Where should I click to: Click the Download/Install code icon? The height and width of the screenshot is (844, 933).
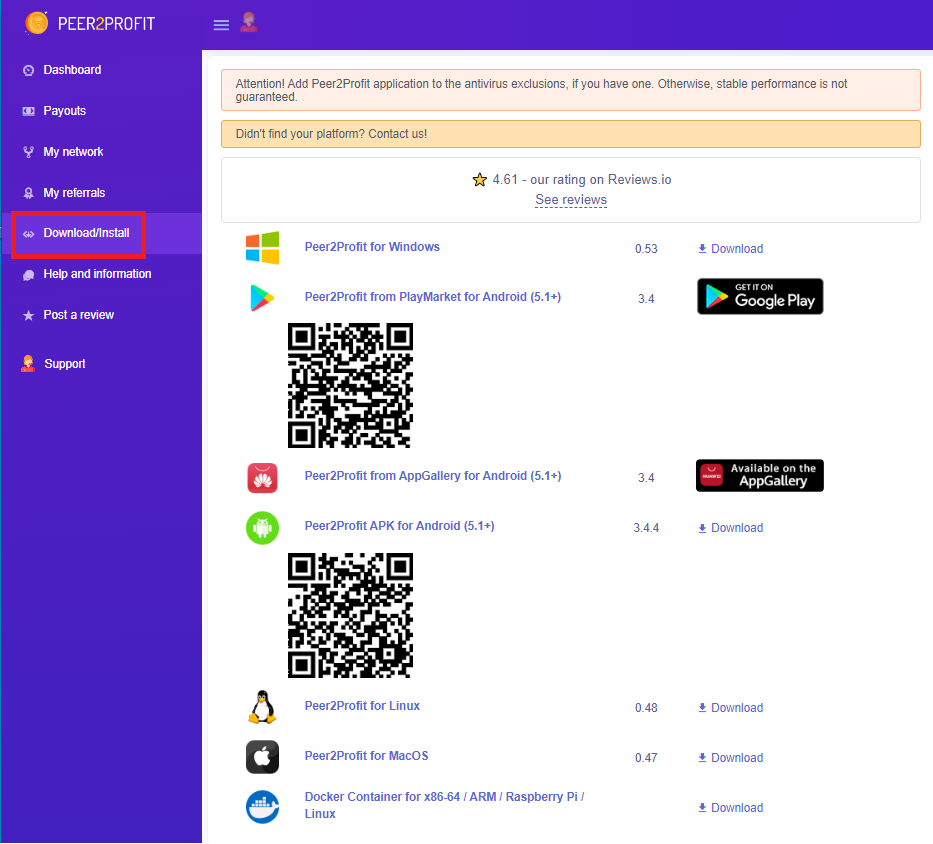[x=29, y=234]
